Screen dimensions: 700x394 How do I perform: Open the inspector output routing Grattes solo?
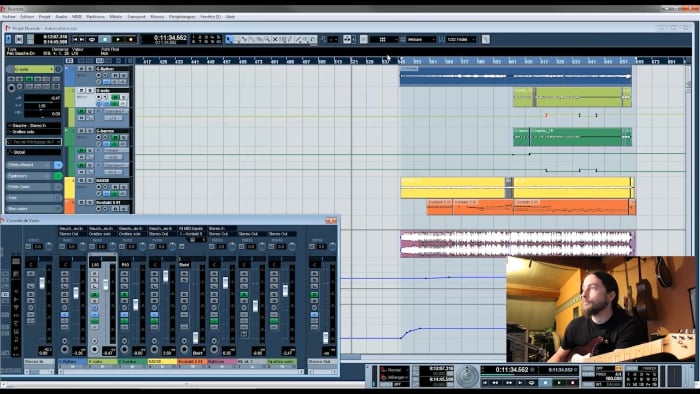(x=34, y=132)
